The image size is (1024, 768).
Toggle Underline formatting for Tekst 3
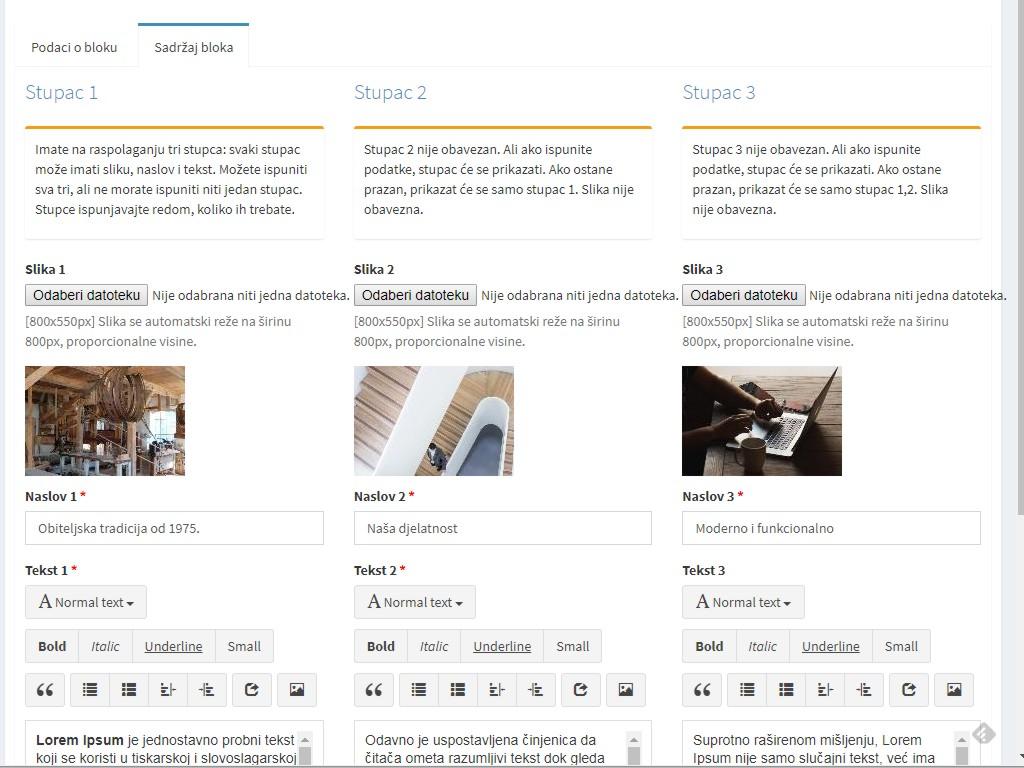coord(830,647)
